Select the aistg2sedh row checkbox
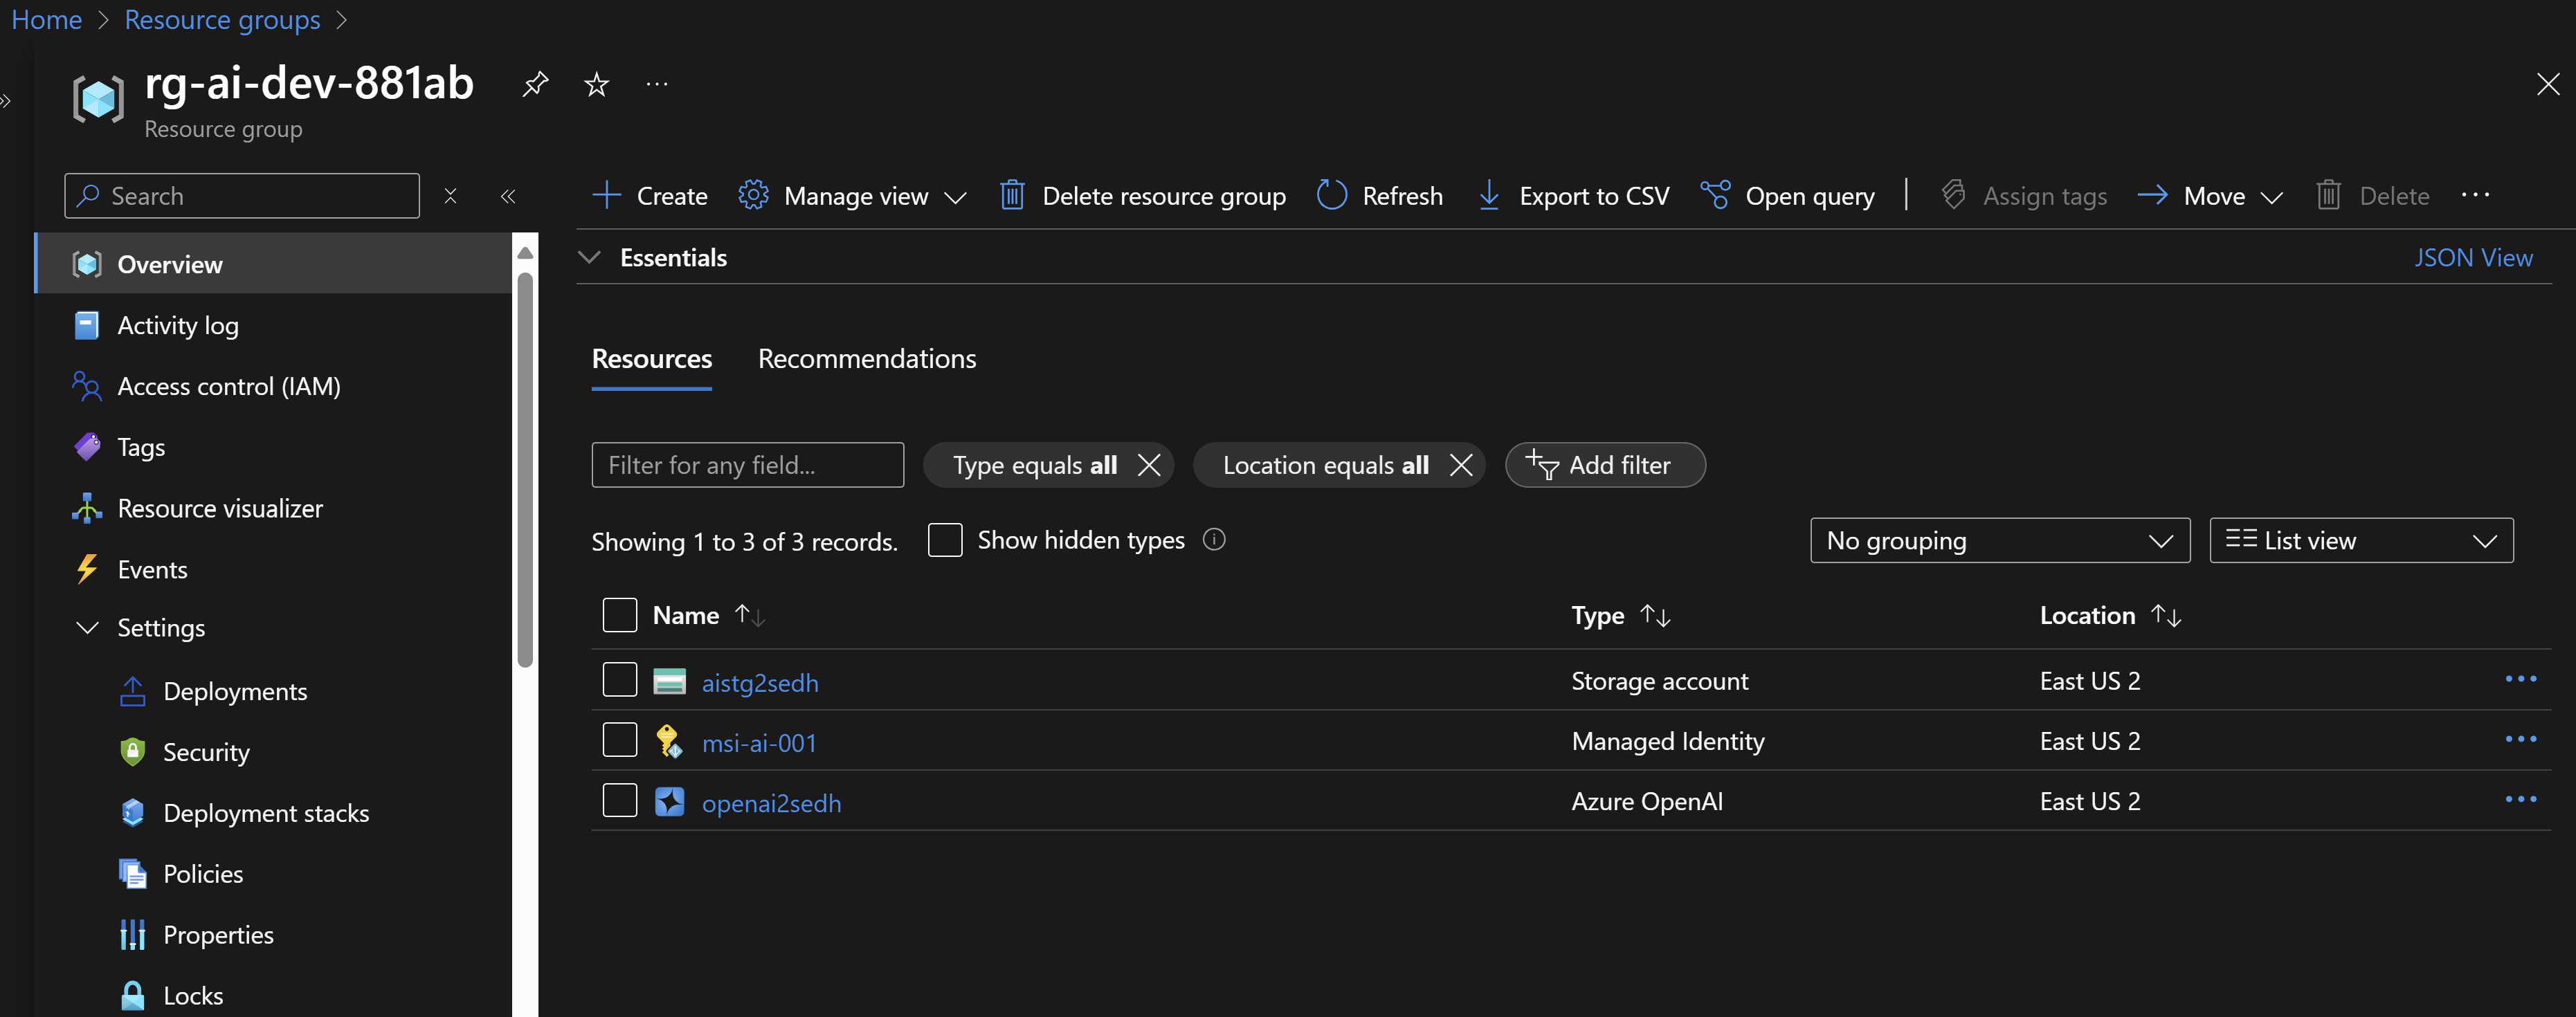 (620, 679)
